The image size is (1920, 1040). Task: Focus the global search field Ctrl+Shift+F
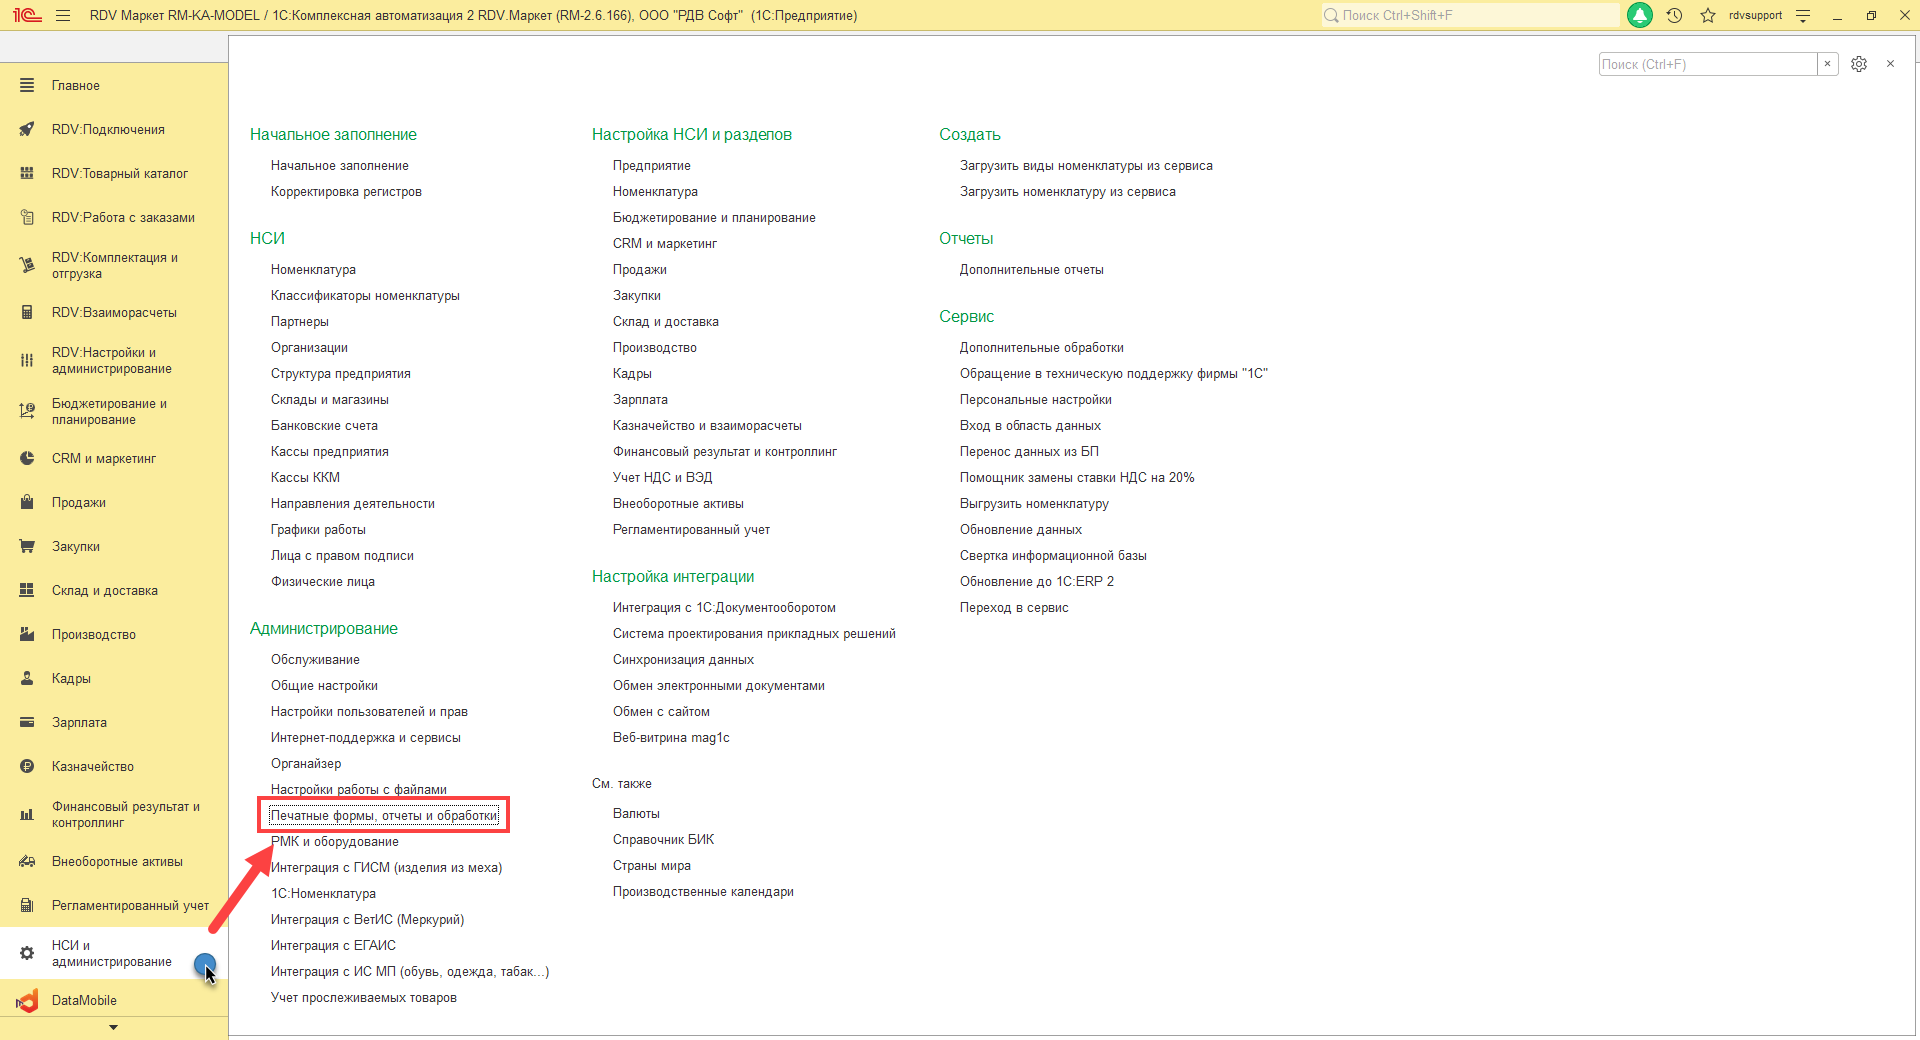pos(1470,15)
